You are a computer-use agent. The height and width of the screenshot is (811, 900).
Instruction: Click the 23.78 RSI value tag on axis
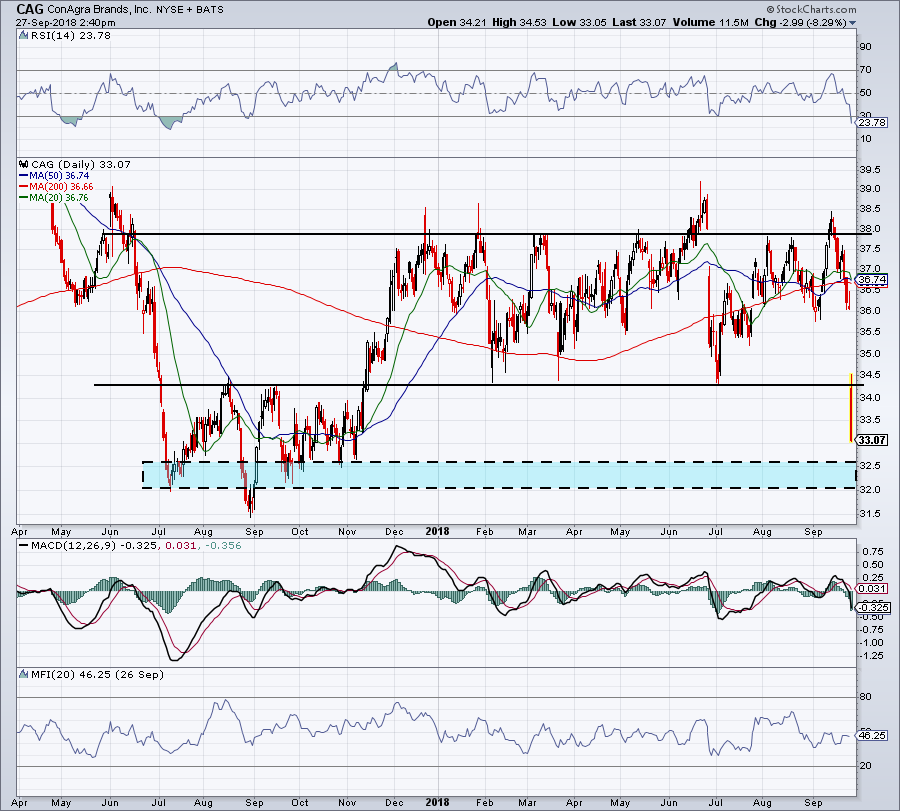[x=873, y=123]
